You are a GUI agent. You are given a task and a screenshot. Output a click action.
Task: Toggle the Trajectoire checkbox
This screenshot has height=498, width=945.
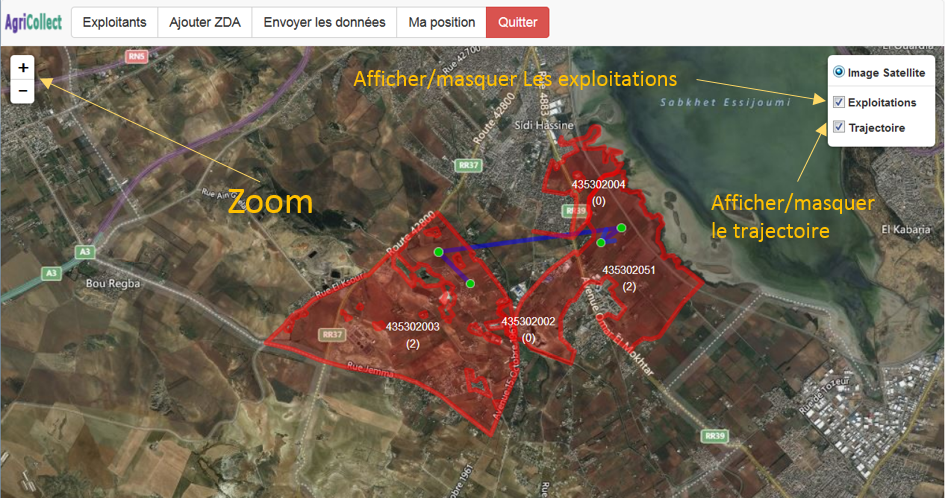pyautogui.click(x=838, y=127)
